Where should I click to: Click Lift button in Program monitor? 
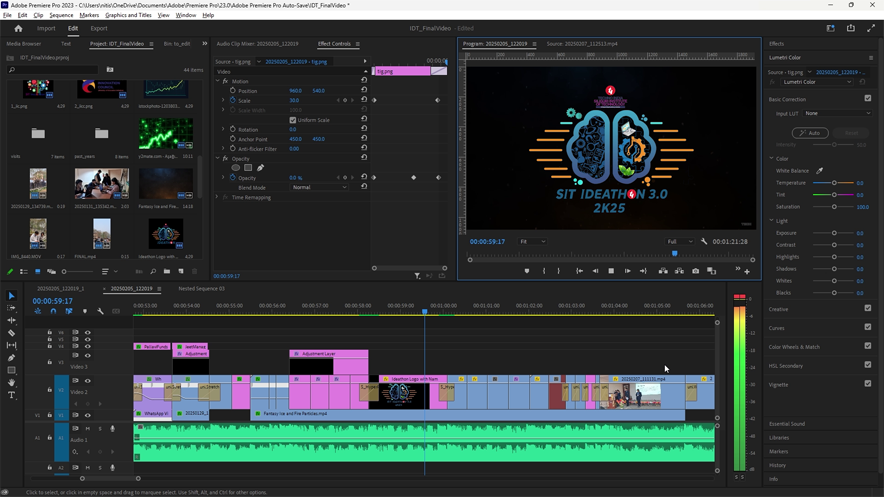(663, 271)
